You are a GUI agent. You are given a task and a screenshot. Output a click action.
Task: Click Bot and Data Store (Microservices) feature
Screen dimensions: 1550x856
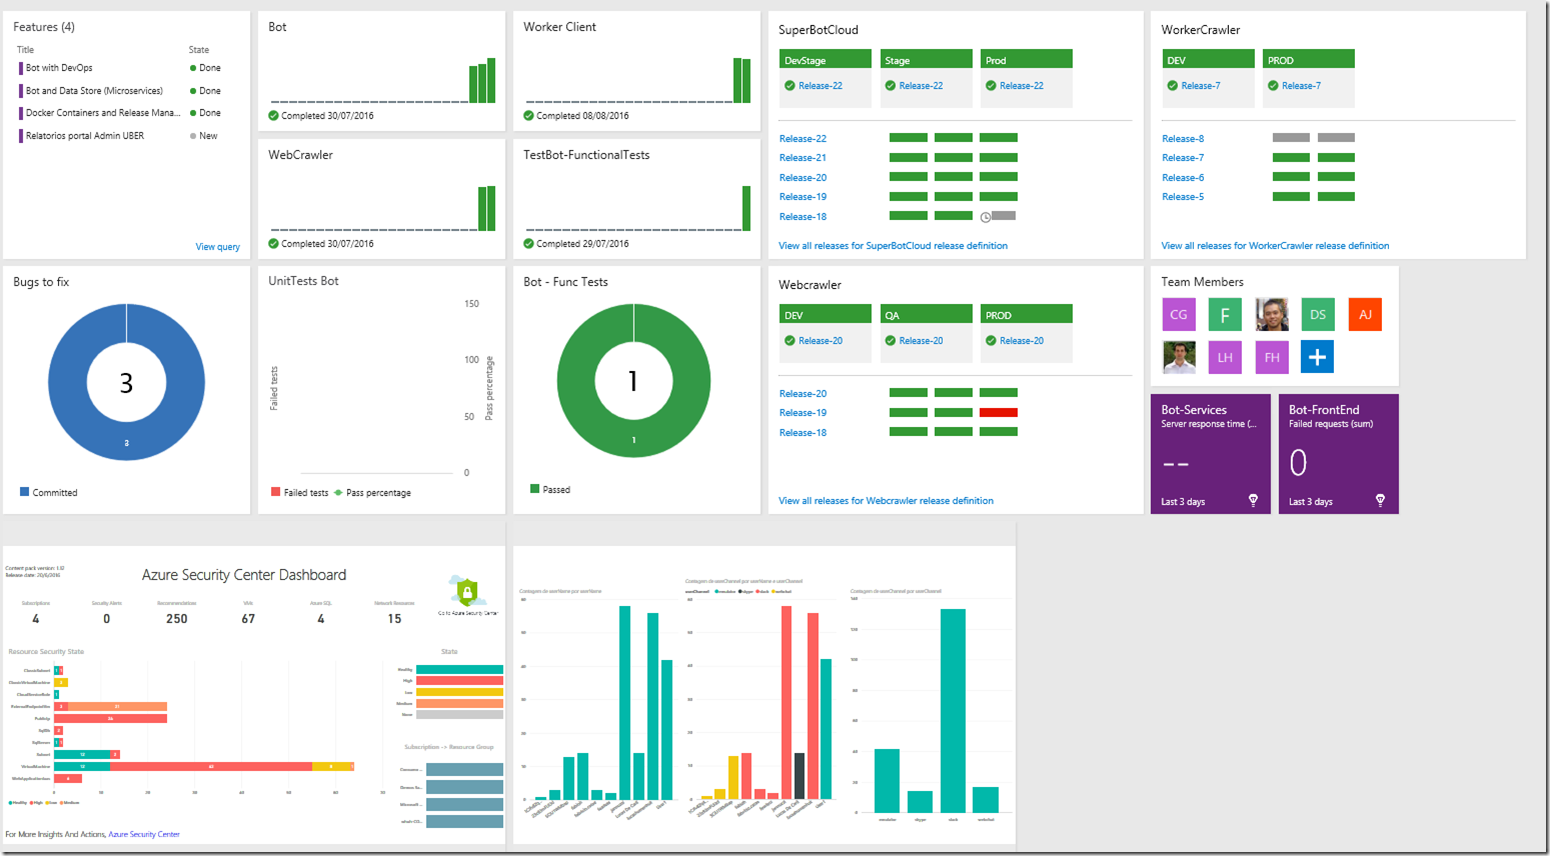(x=94, y=91)
